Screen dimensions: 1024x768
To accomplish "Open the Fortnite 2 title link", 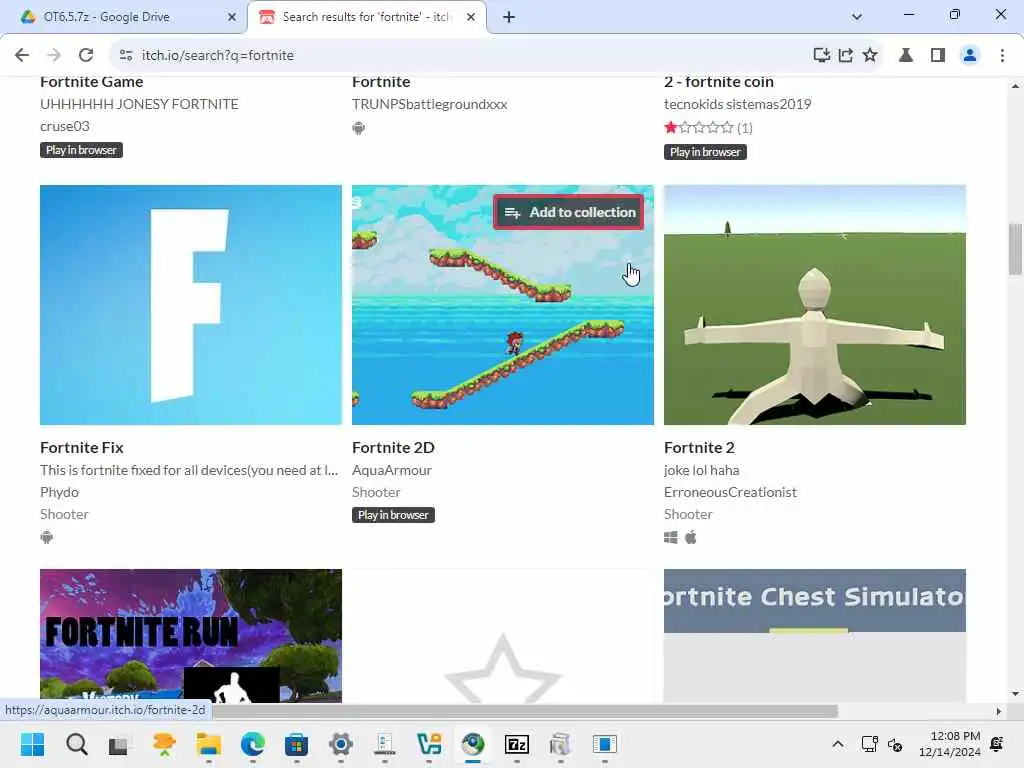I will [699, 447].
